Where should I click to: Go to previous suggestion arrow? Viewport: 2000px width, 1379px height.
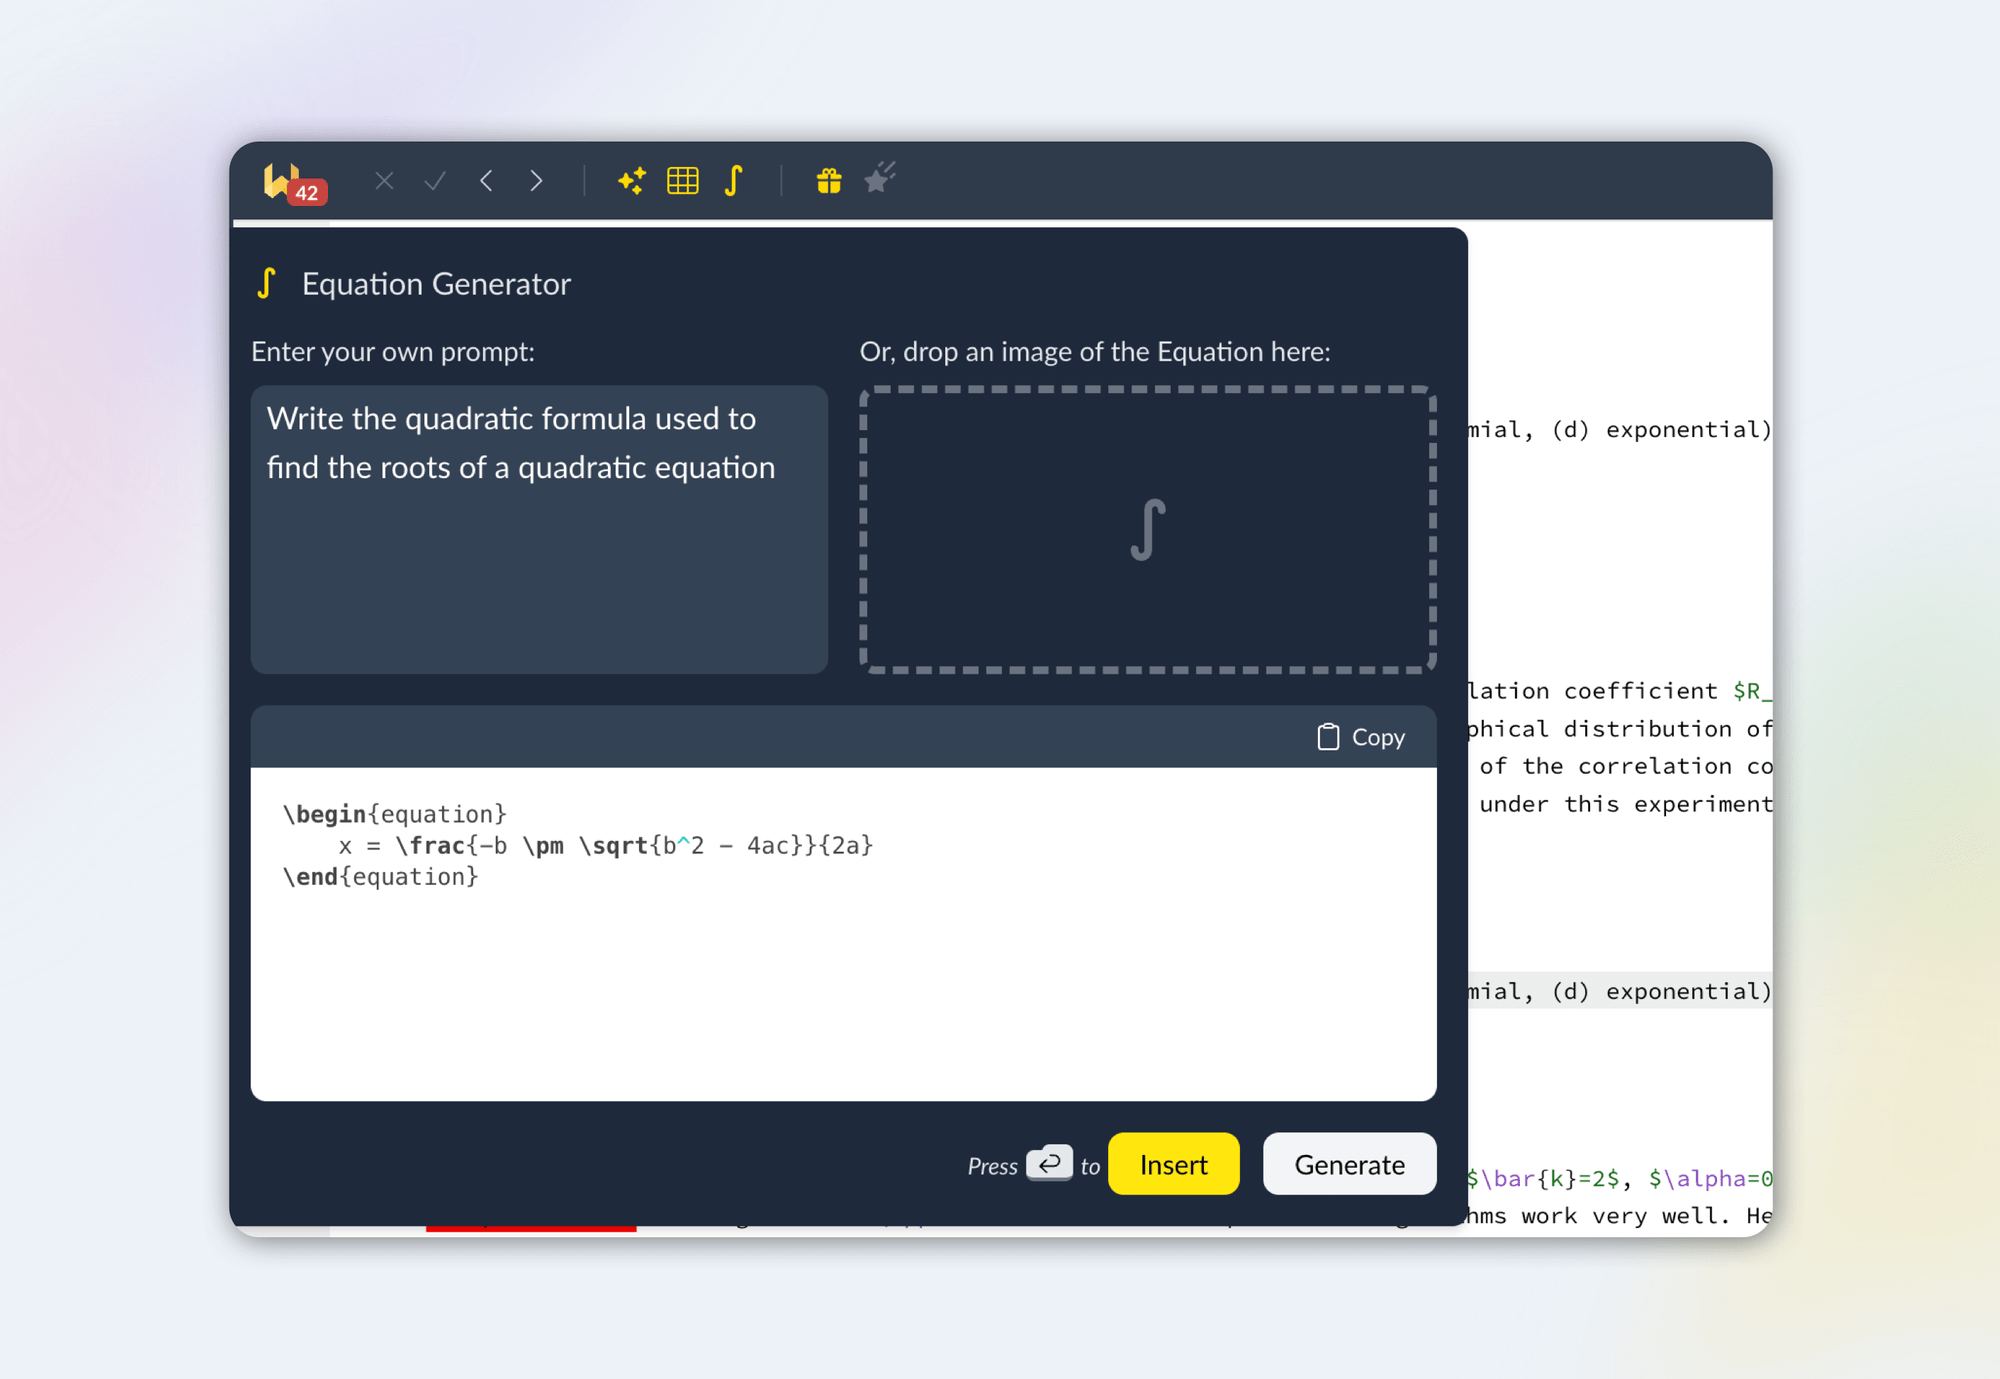(487, 181)
